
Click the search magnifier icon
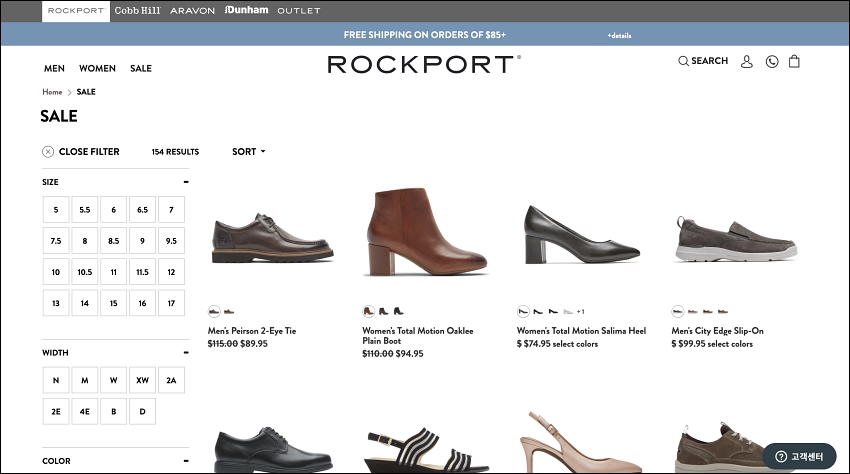pos(683,61)
